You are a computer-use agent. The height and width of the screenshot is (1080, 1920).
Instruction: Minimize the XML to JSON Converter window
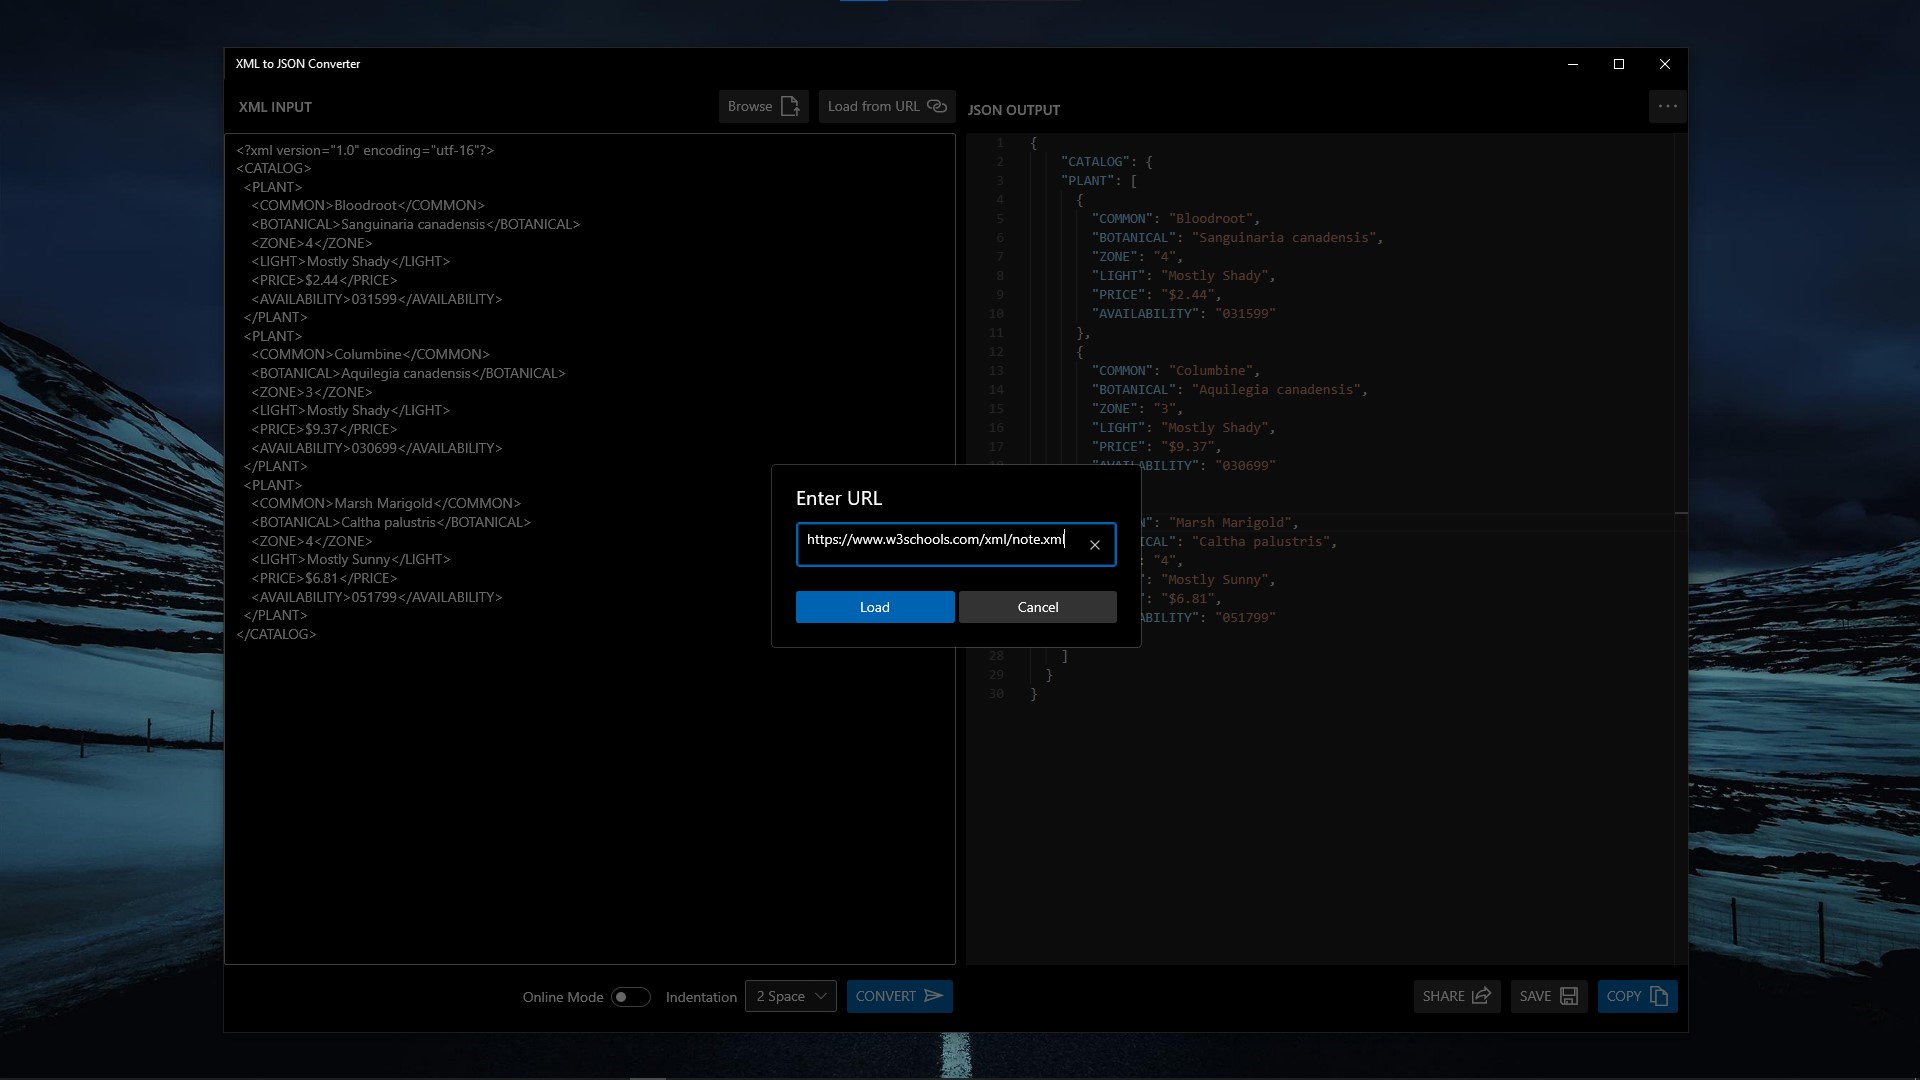point(1573,64)
